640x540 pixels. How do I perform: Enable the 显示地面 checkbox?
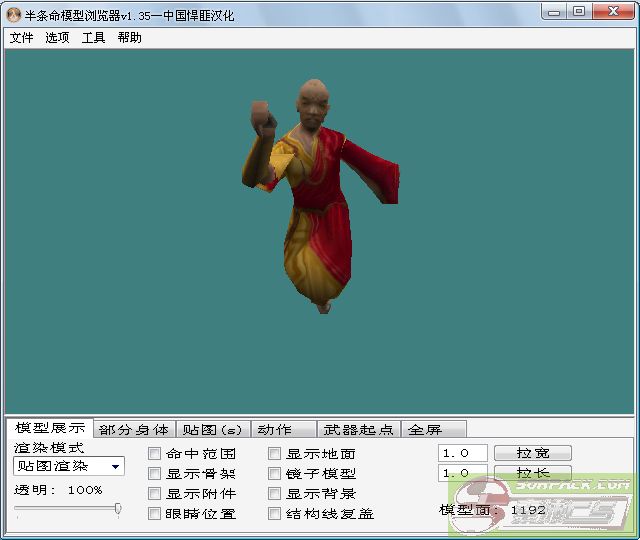[x=275, y=454]
